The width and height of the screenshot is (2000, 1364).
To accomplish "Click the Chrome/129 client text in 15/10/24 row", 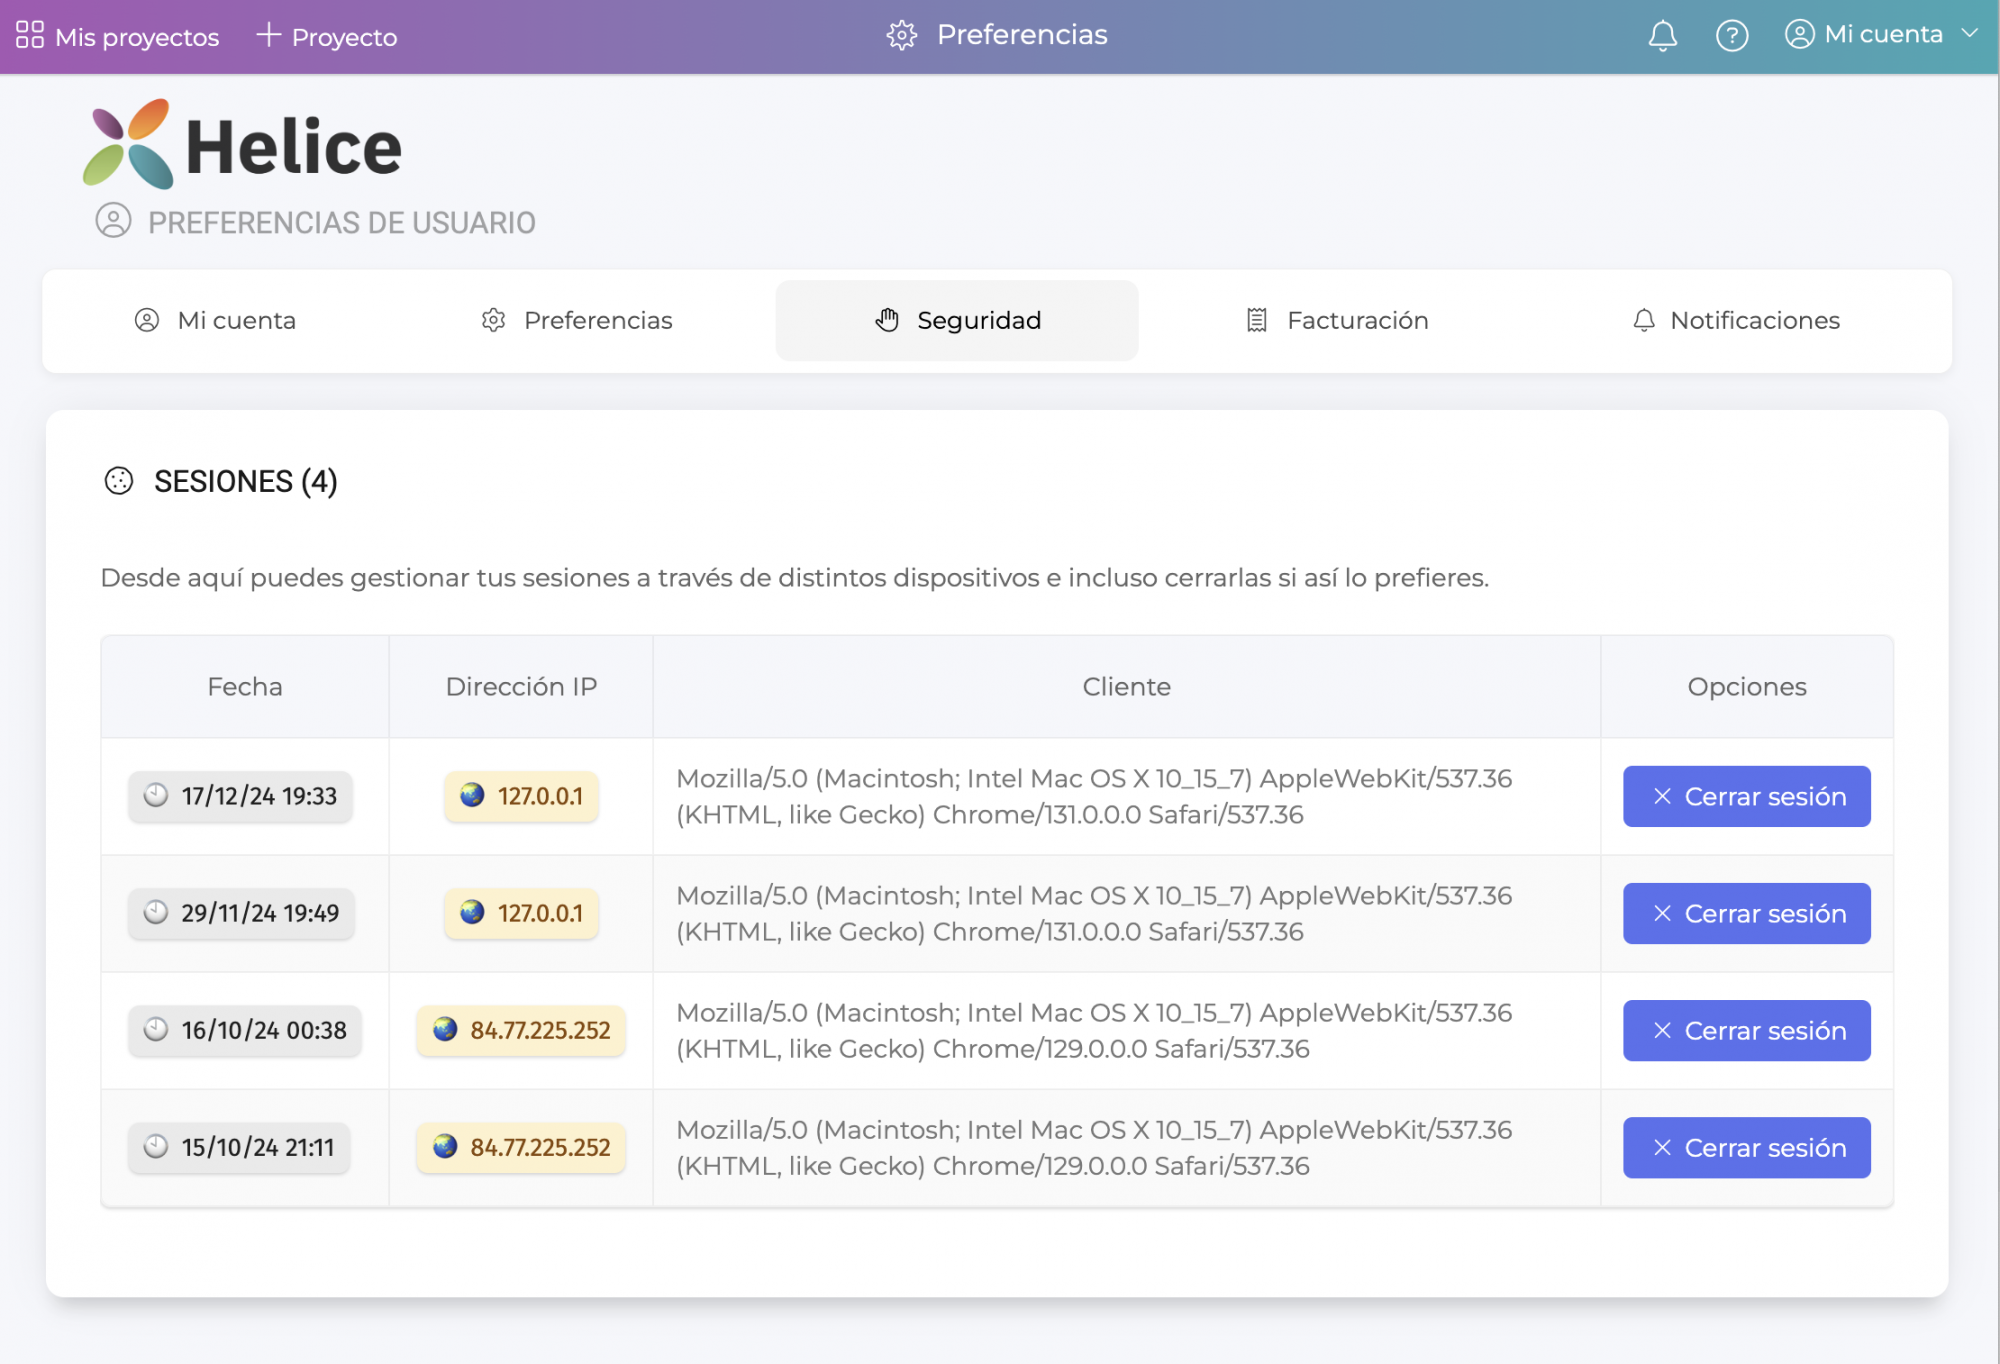I will tap(1094, 1147).
